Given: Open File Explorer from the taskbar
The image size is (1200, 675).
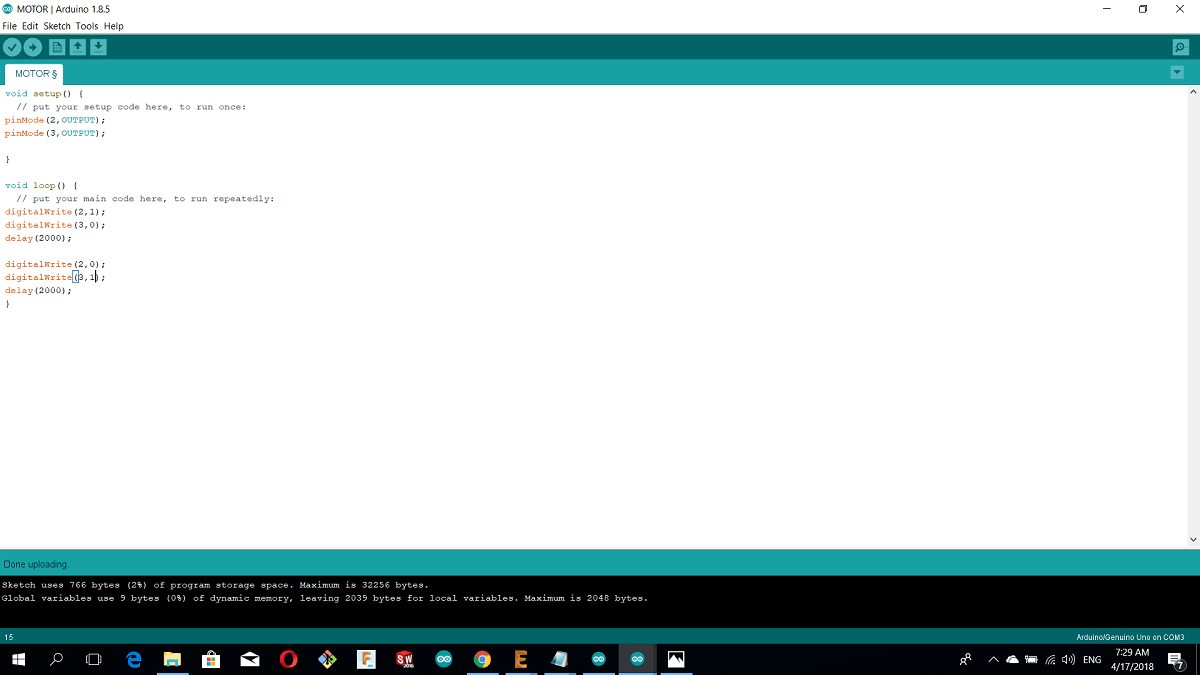Looking at the screenshot, I should click(x=172, y=659).
